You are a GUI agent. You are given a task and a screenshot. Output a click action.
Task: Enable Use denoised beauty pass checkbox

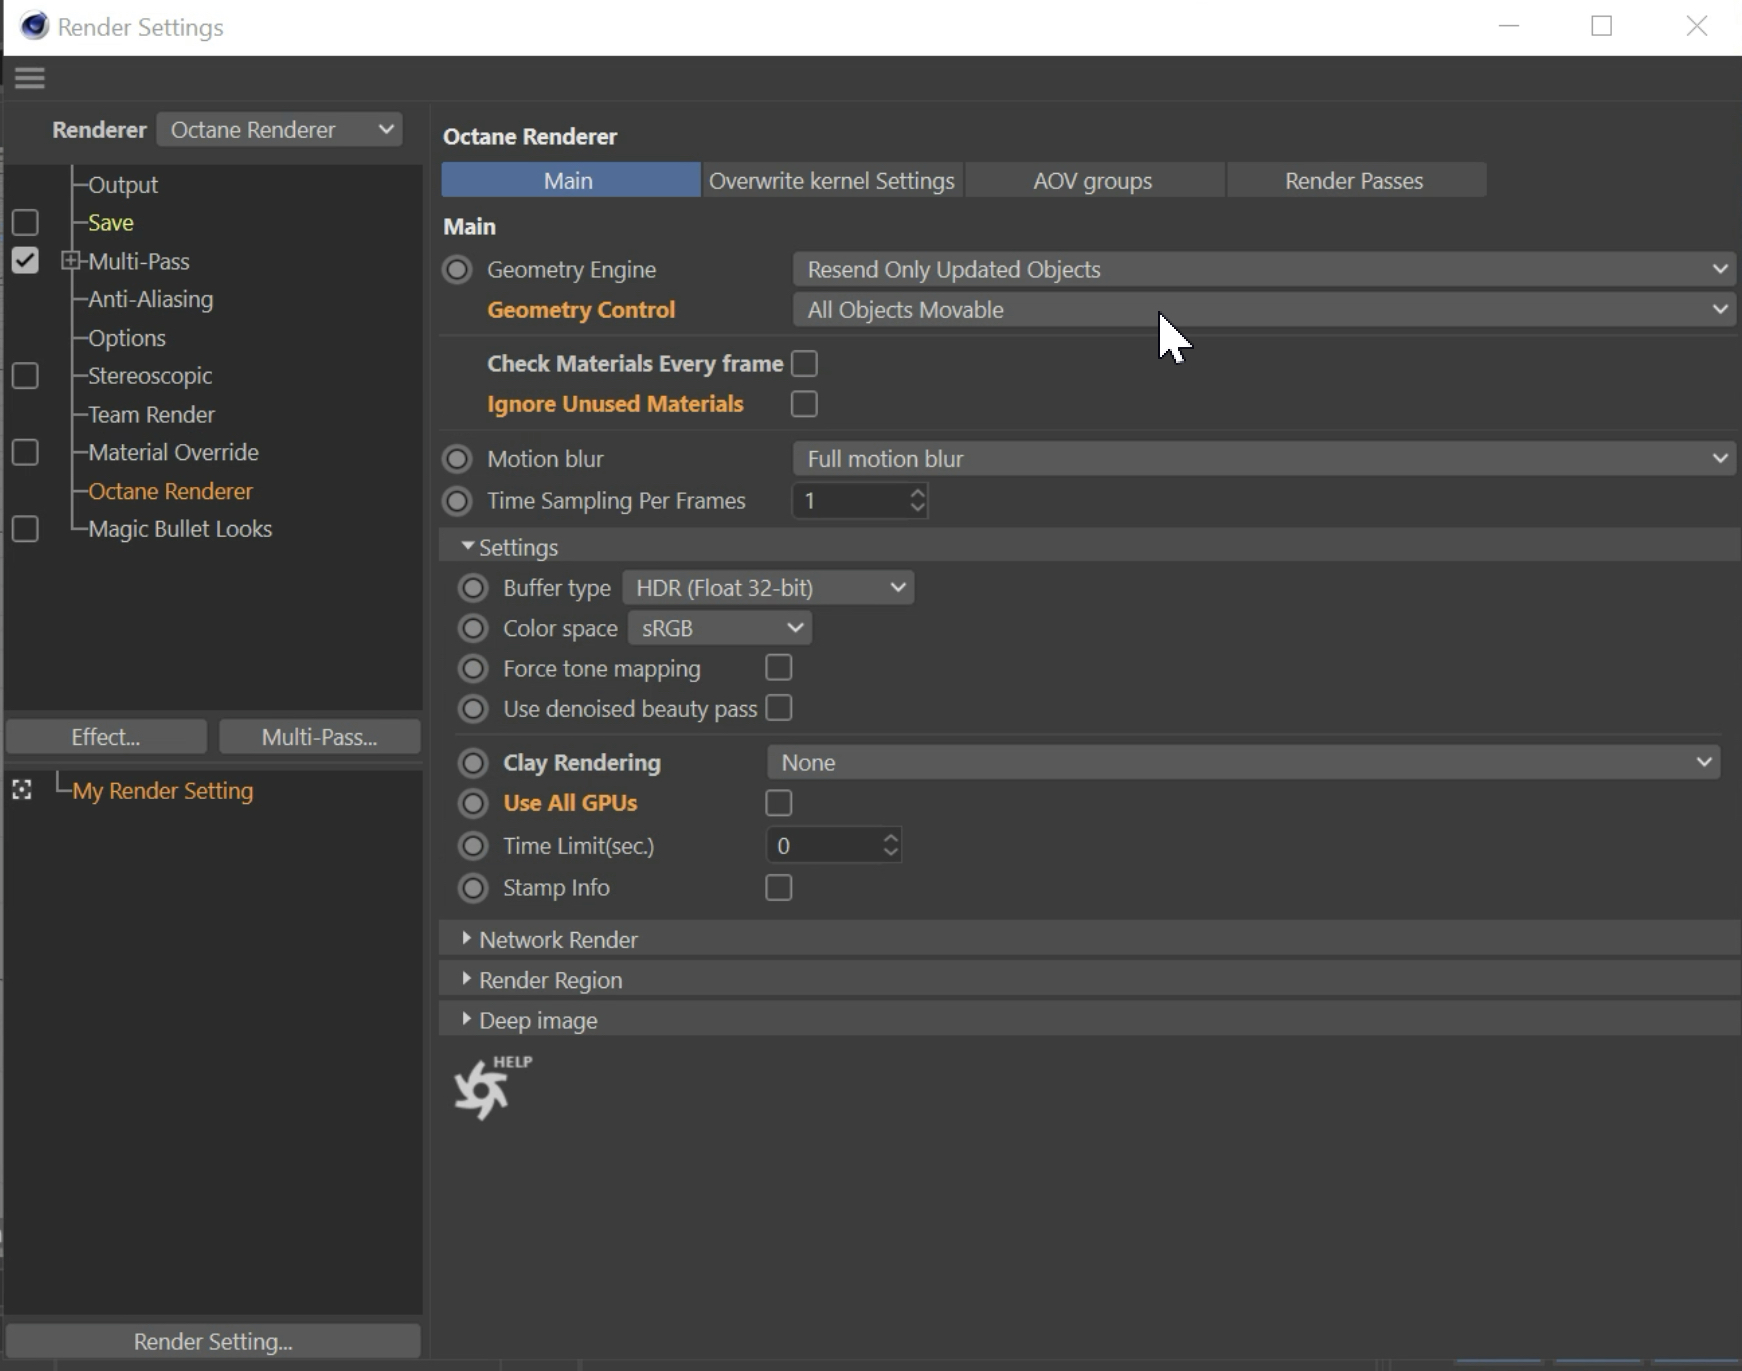[778, 708]
